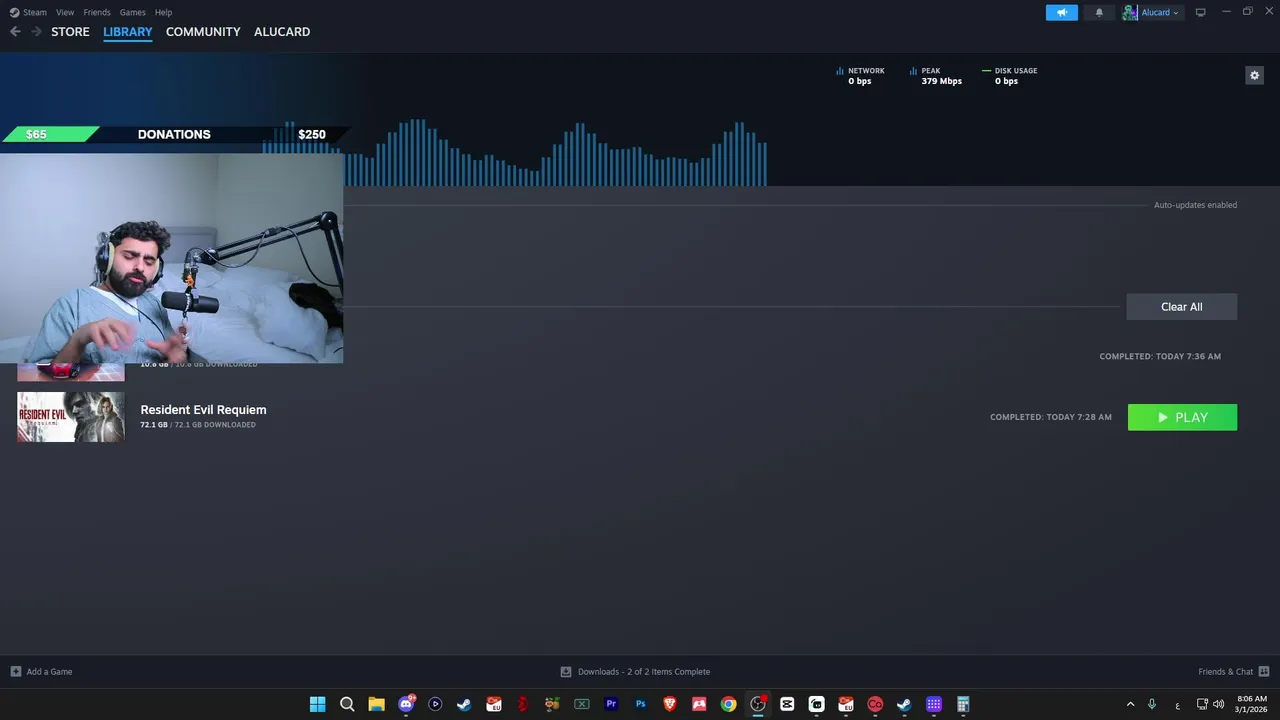Screen dimensions: 1280x720
Task: Open network status in system tray
Action: pos(1202,704)
